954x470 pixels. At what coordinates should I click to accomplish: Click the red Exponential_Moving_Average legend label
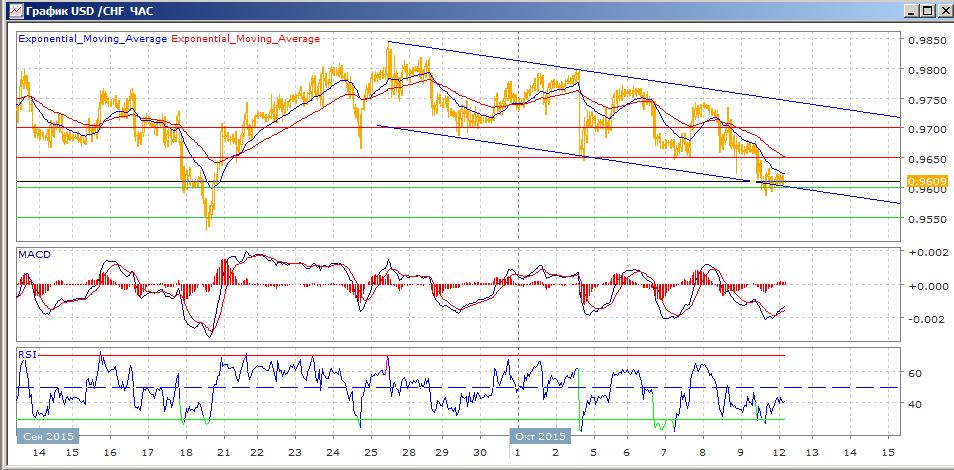tap(245, 38)
